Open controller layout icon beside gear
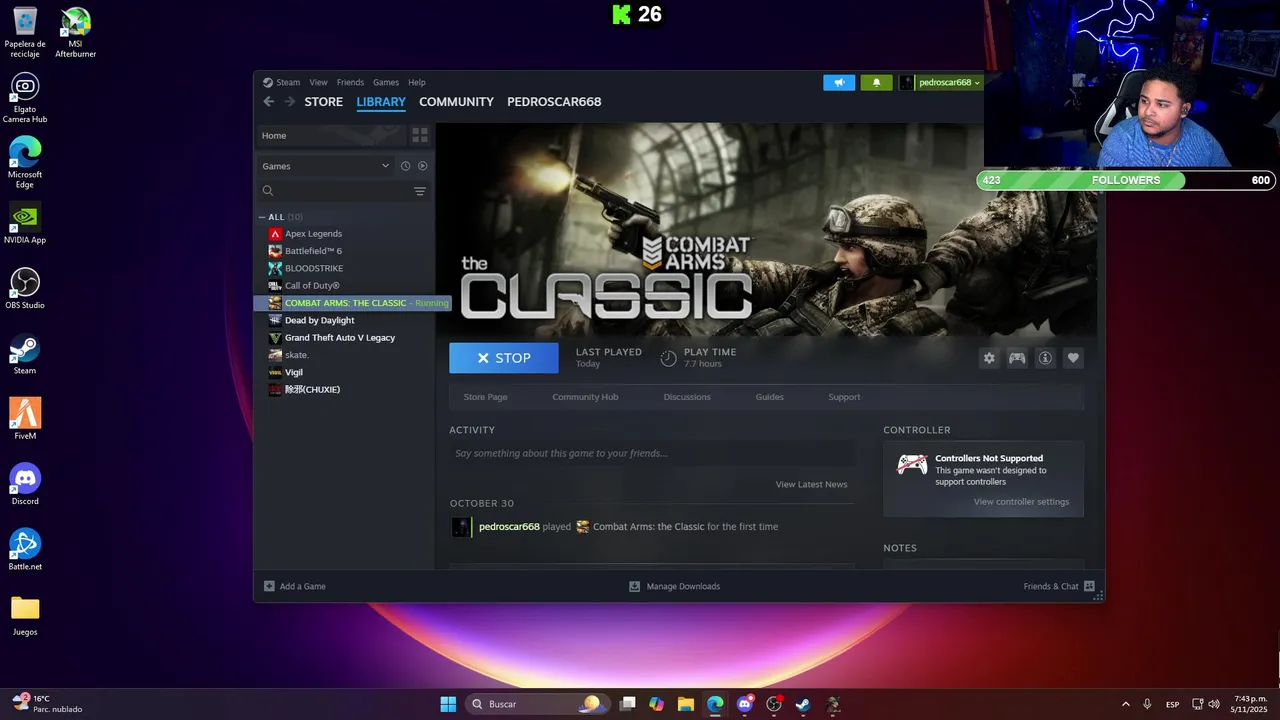1280x720 pixels. click(1017, 358)
